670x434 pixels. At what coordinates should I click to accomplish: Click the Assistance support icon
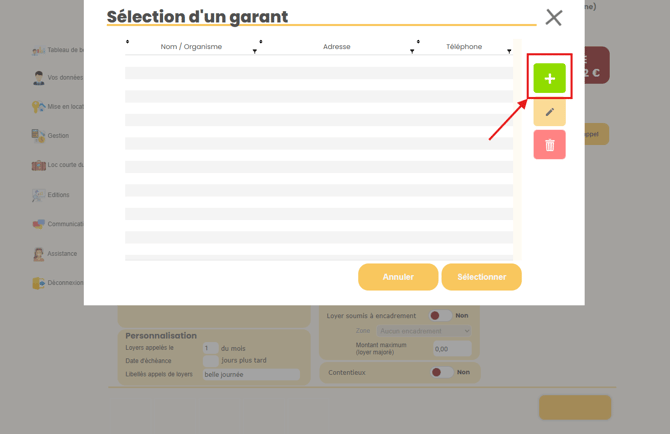click(39, 254)
